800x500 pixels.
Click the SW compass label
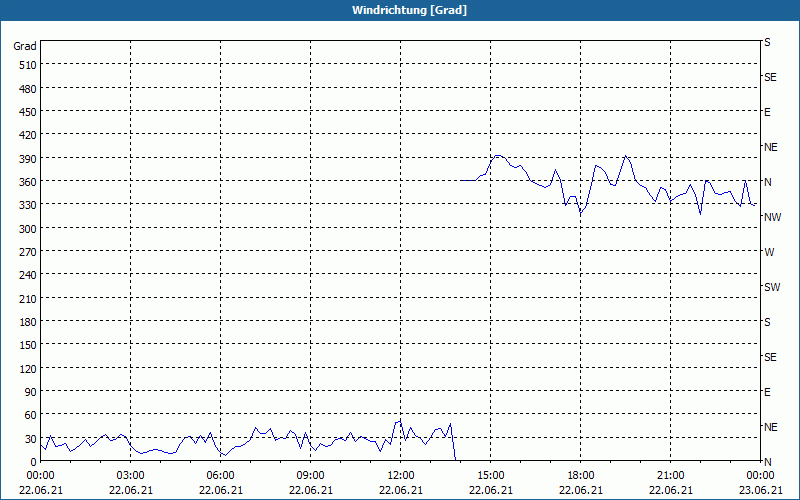click(x=772, y=287)
